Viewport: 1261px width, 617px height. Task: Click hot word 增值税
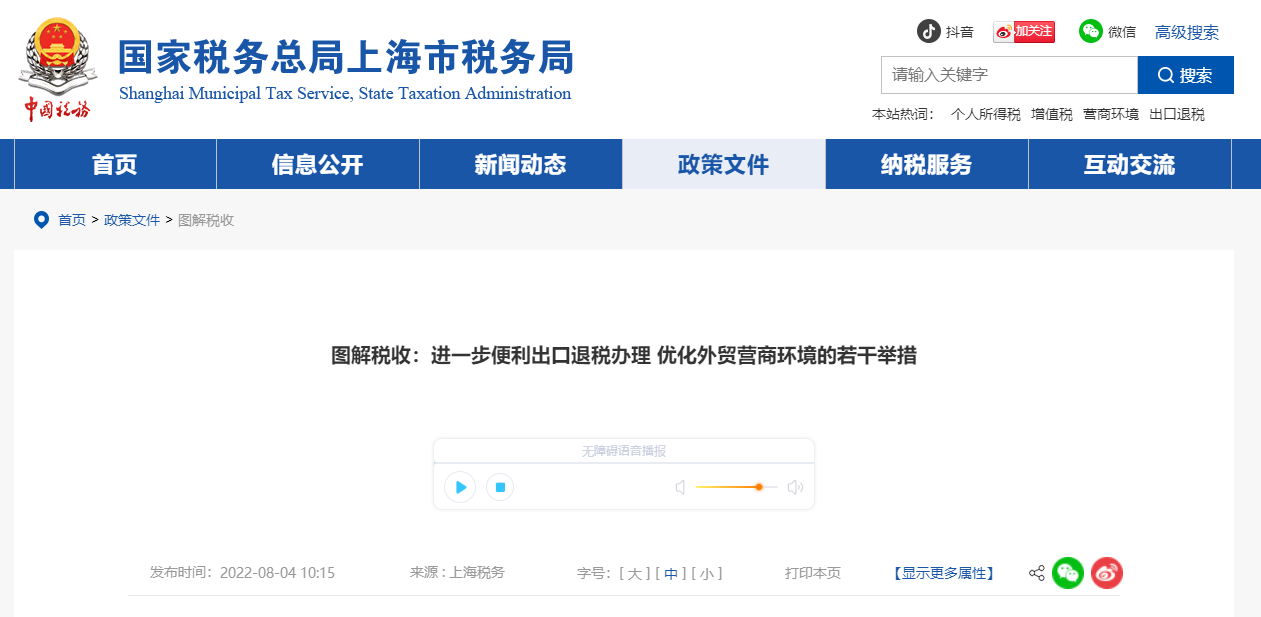coord(1052,114)
